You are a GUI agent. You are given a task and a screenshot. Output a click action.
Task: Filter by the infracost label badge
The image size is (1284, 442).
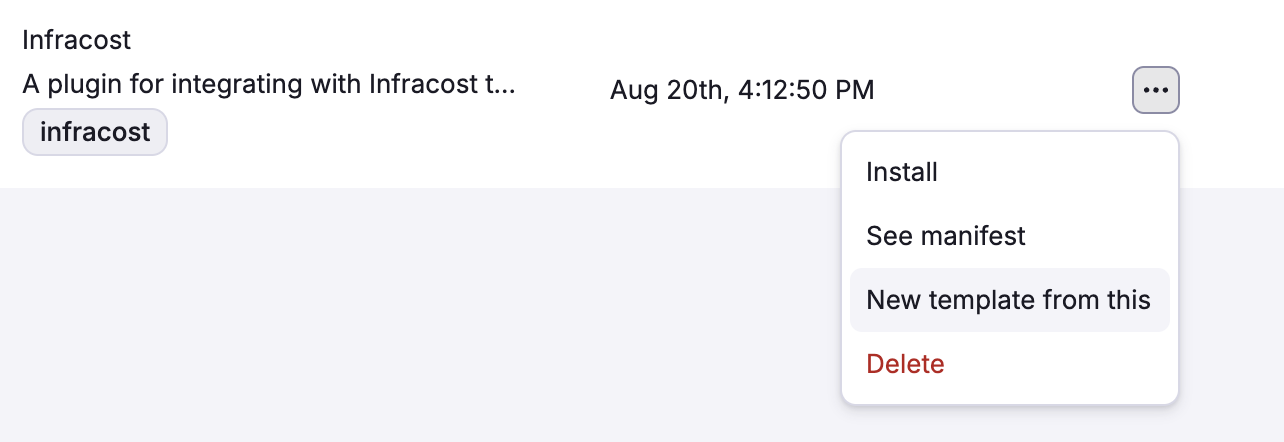pyautogui.click(x=95, y=132)
